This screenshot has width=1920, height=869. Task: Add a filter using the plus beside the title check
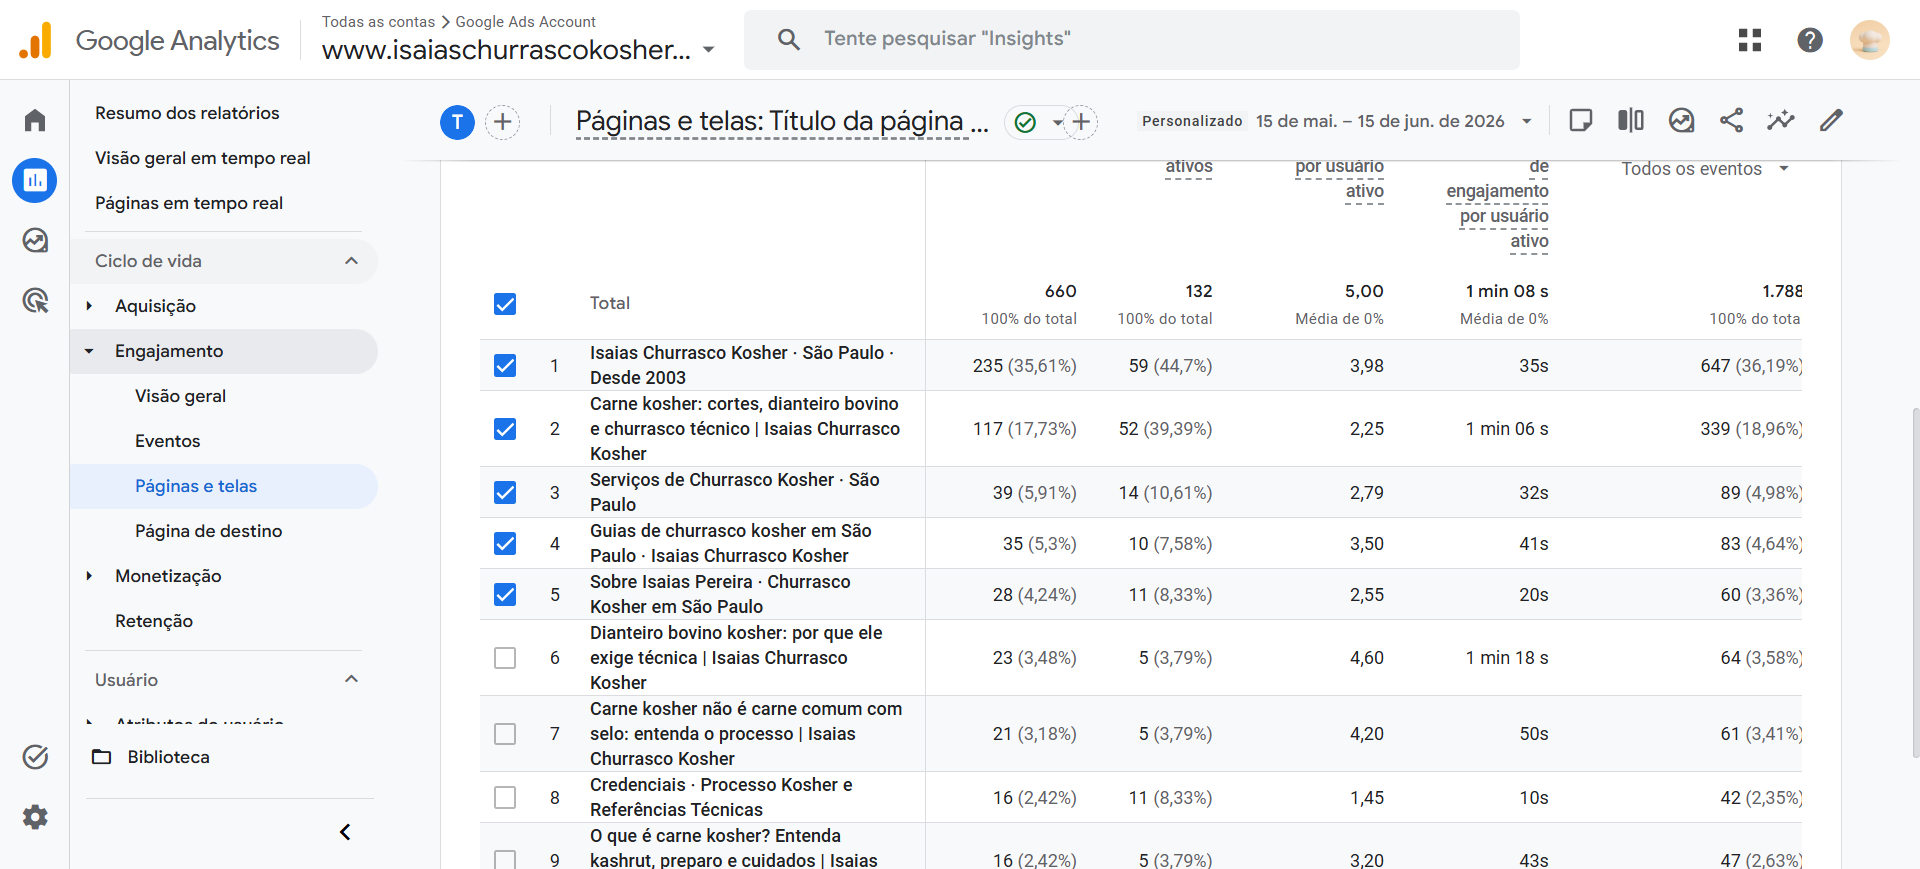(1081, 122)
